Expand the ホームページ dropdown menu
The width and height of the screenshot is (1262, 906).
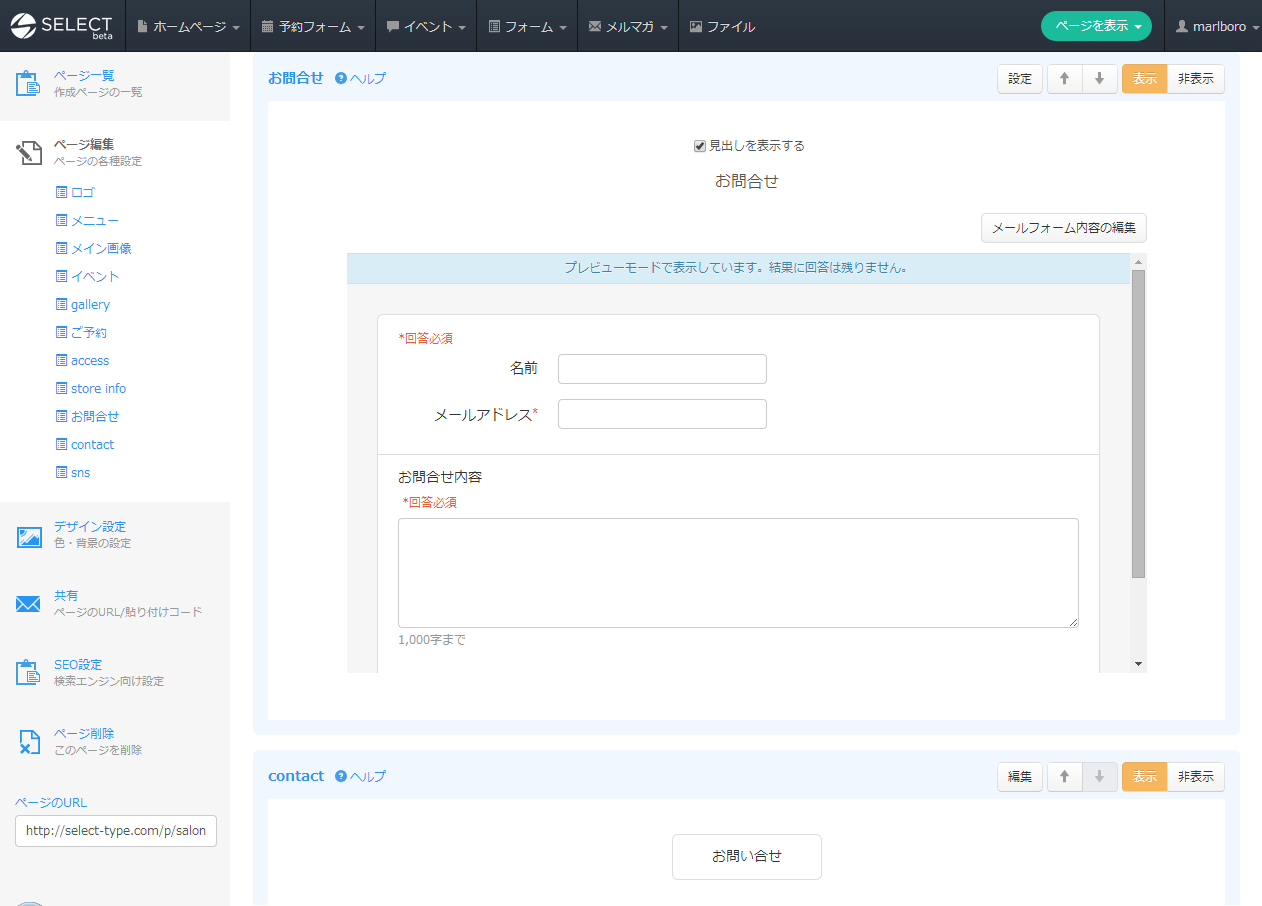click(x=188, y=27)
